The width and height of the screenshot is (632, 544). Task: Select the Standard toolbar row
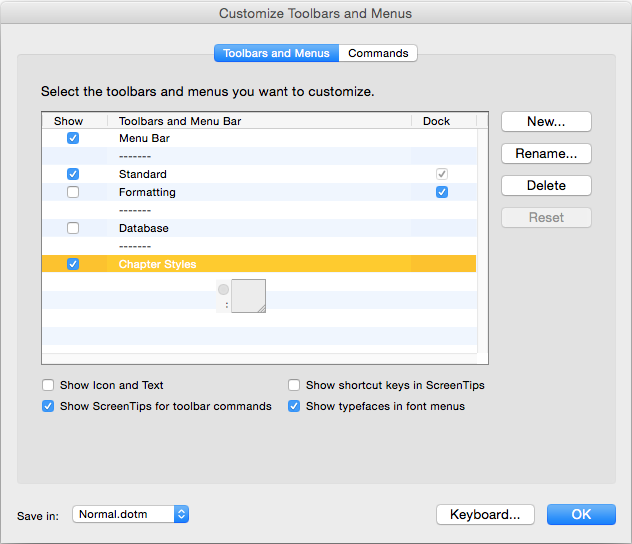click(259, 174)
